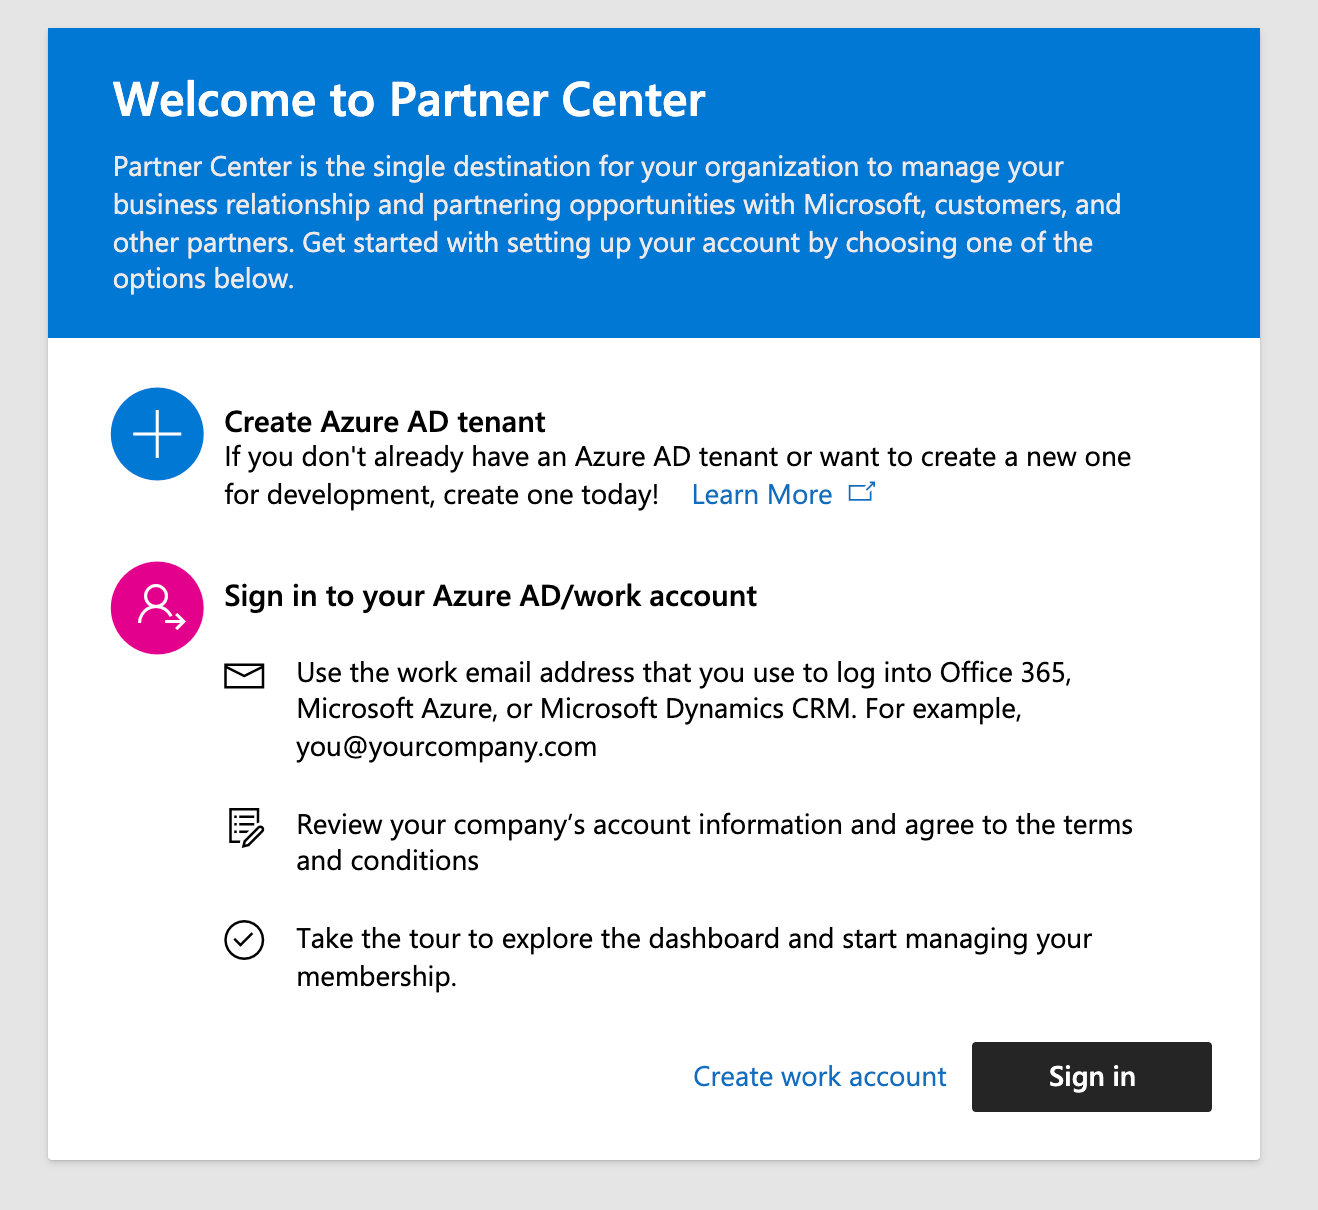Click the word "membership." in the tour text

pyautogui.click(x=376, y=977)
